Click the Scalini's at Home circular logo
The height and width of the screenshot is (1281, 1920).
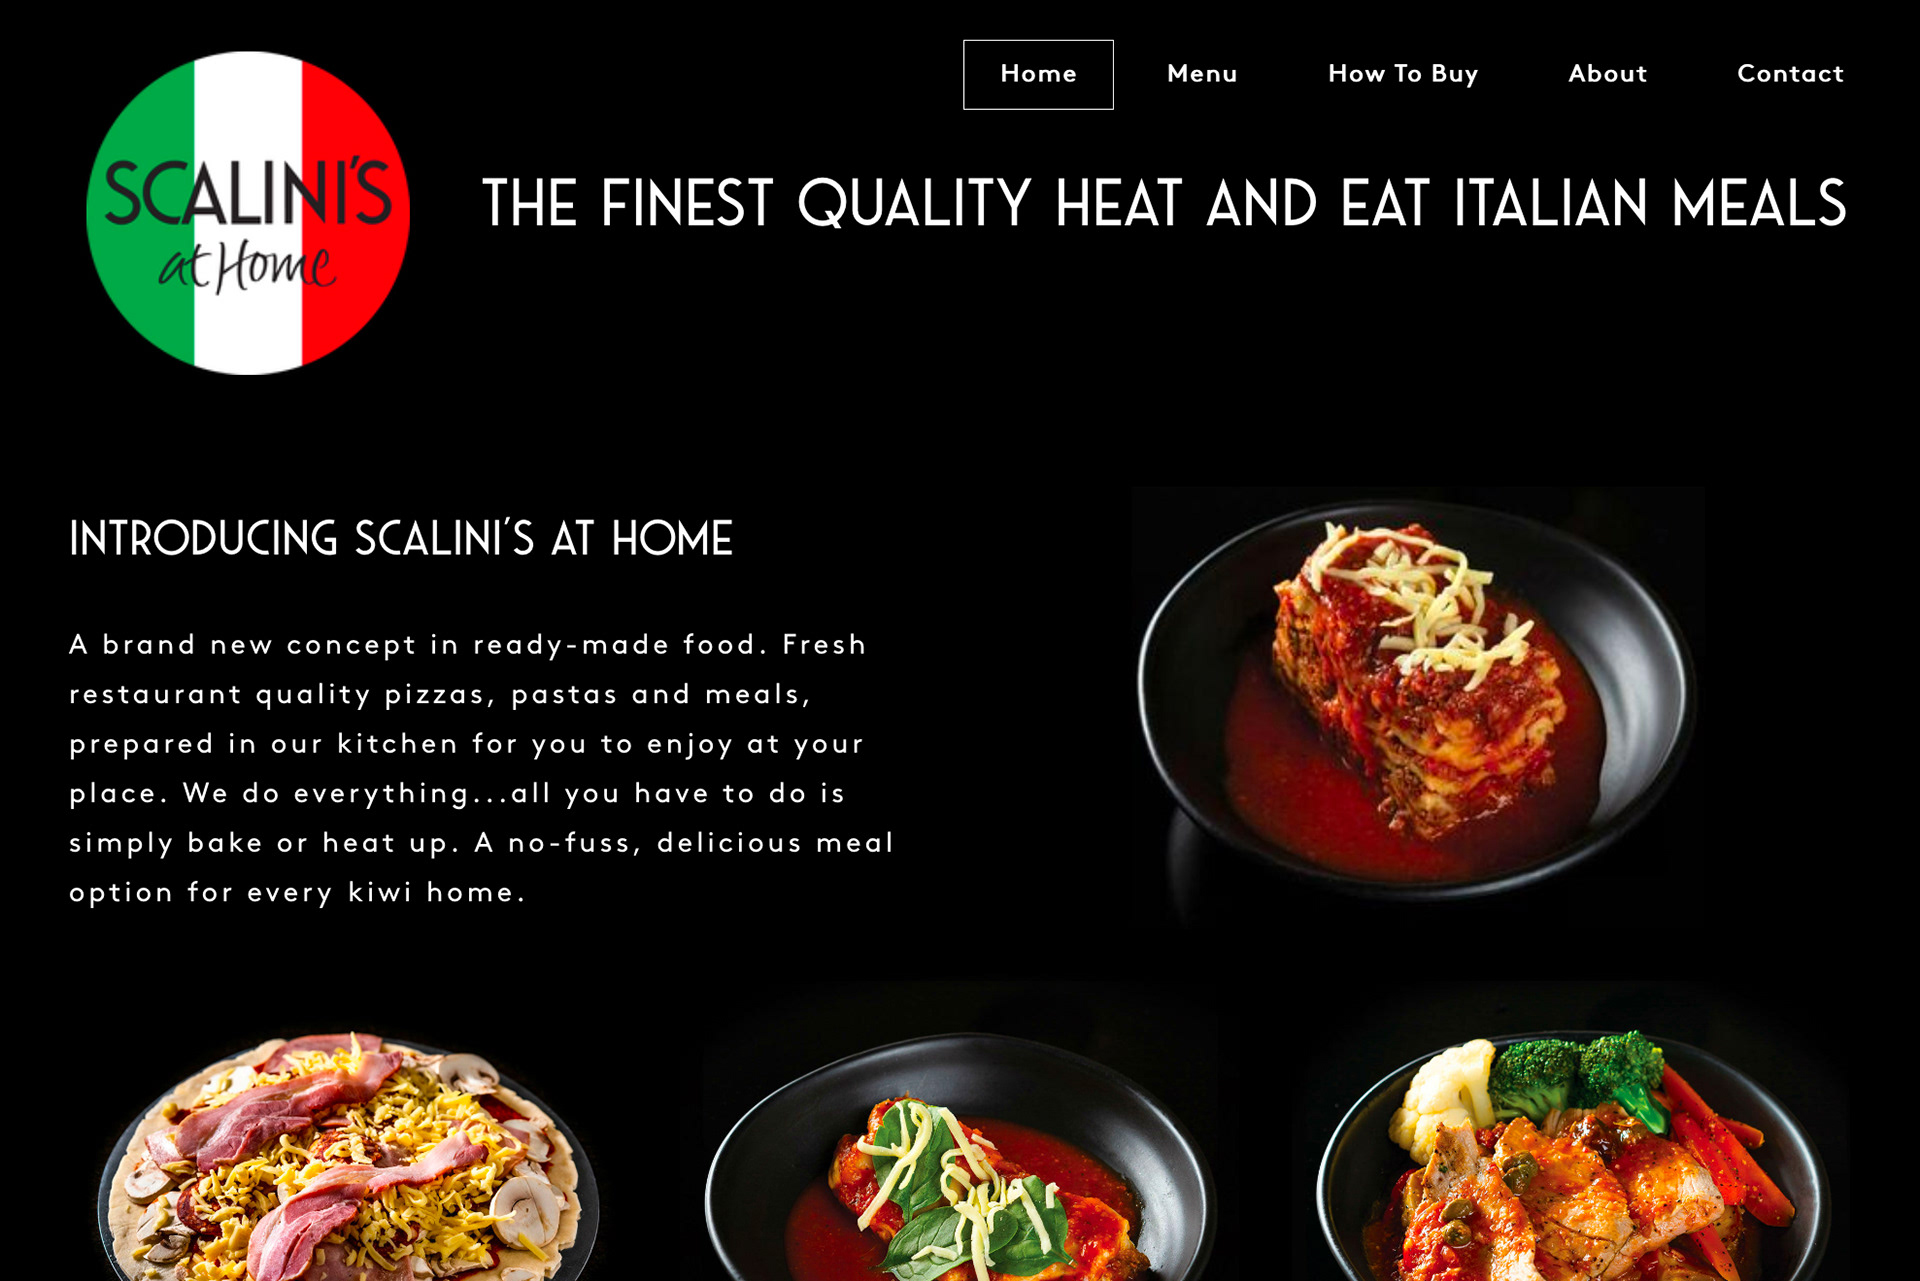pyautogui.click(x=248, y=213)
